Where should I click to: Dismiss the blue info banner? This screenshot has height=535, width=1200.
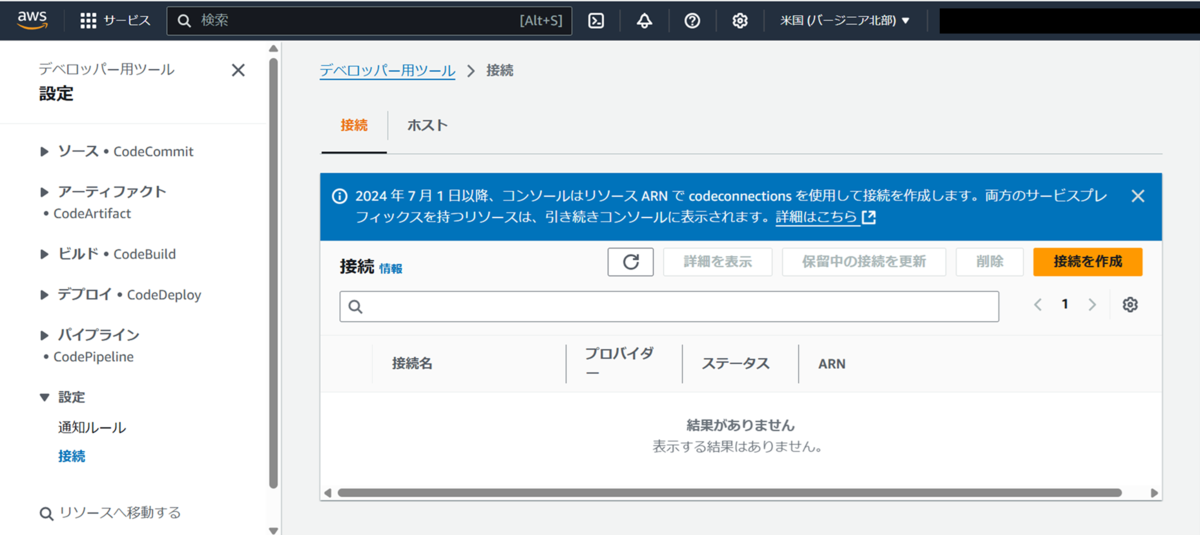pos(1137,196)
